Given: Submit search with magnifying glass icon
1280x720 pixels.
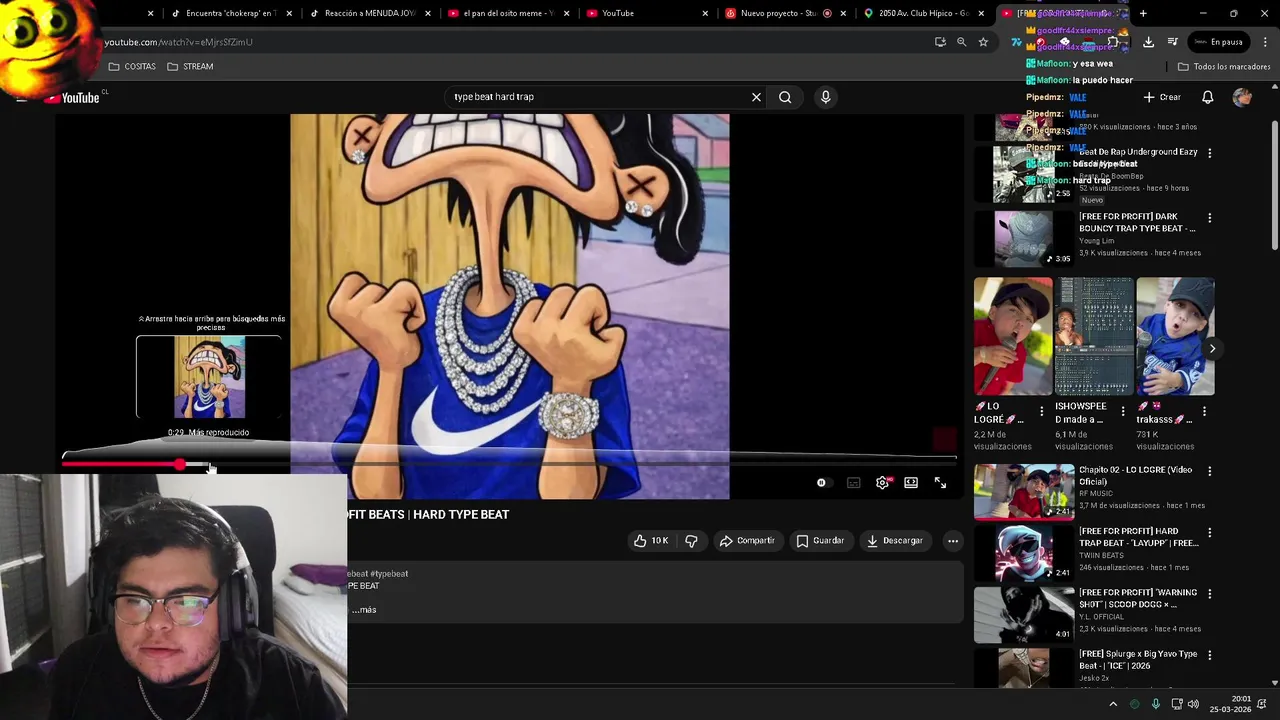Looking at the screenshot, I should [x=785, y=97].
